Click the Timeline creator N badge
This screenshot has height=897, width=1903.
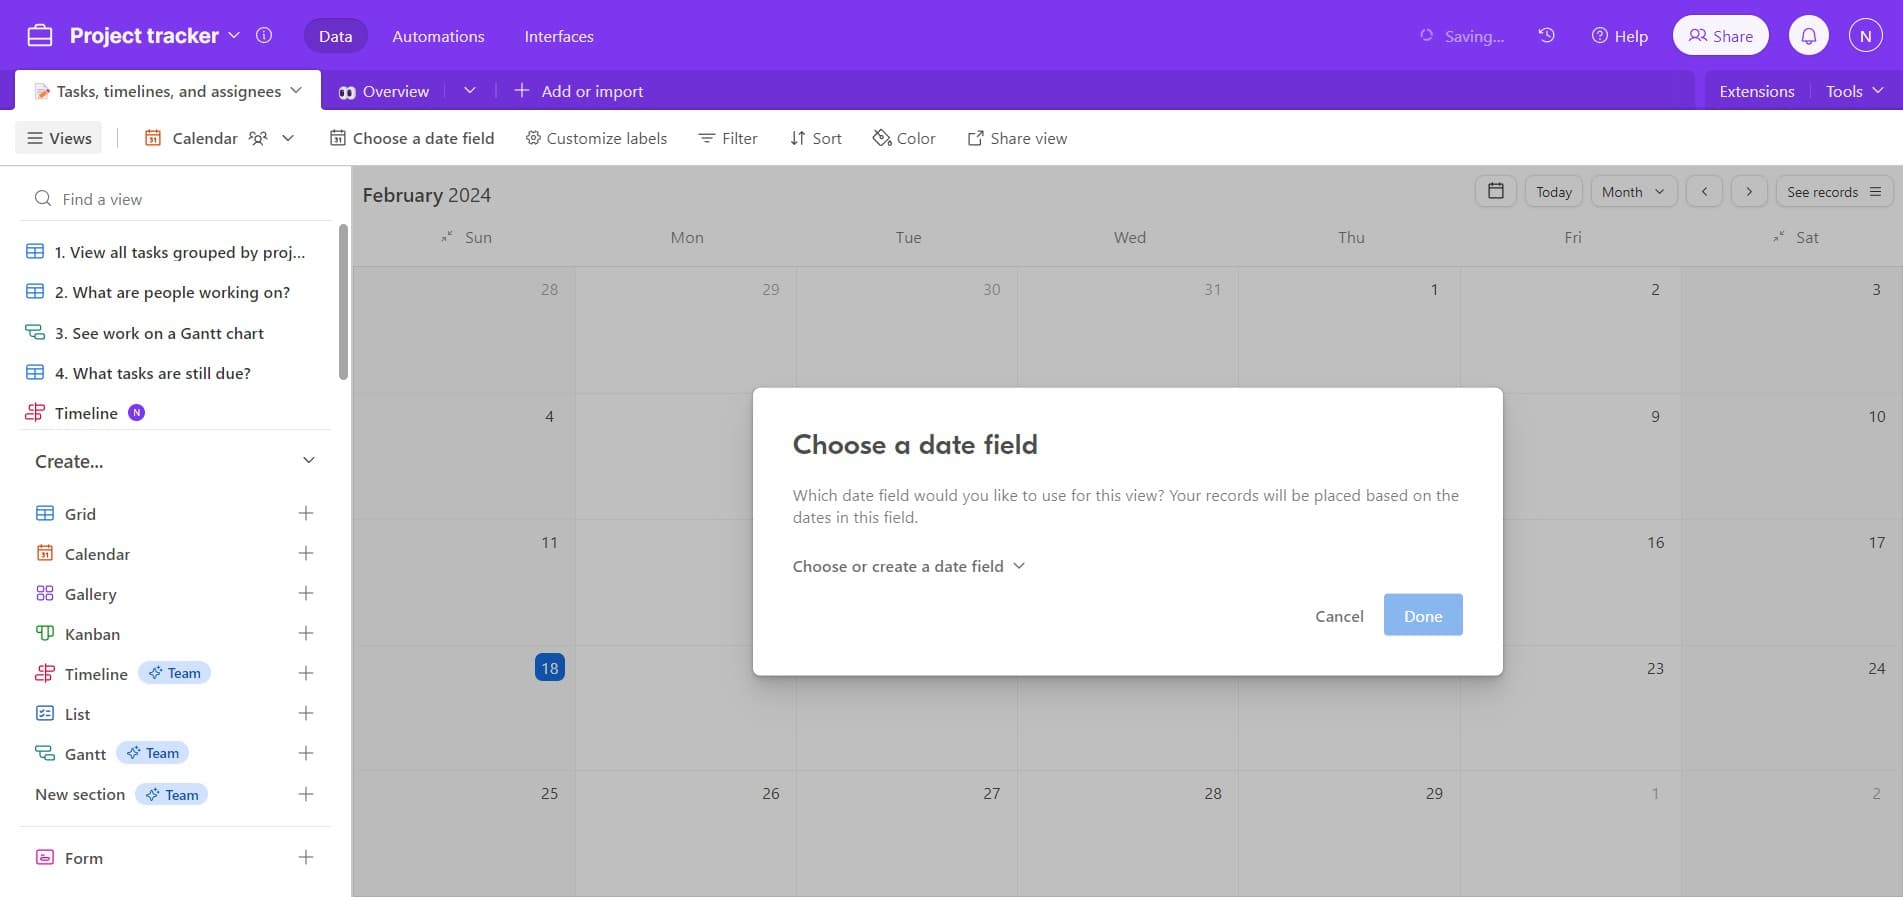(x=137, y=412)
